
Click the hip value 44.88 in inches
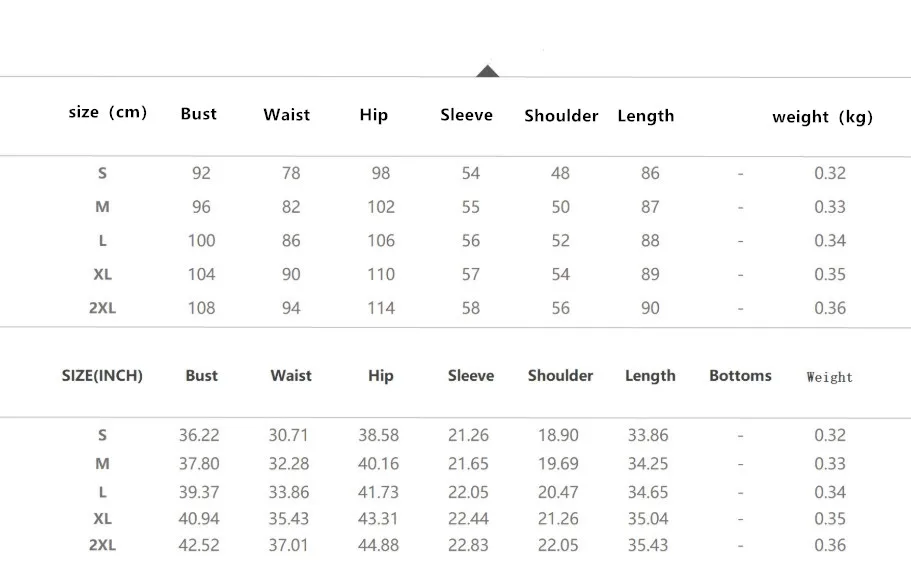[x=379, y=545]
